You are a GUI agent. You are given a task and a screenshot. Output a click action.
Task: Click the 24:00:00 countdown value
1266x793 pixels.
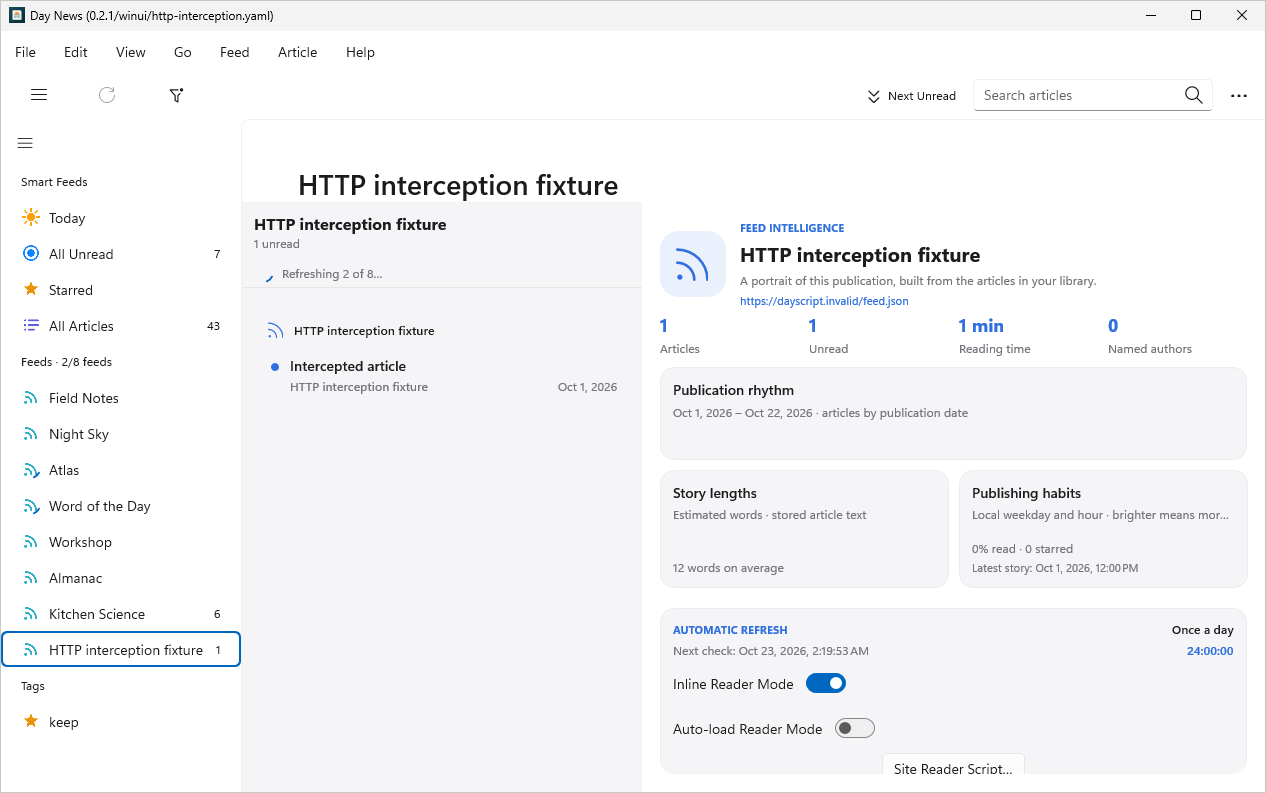click(1210, 651)
